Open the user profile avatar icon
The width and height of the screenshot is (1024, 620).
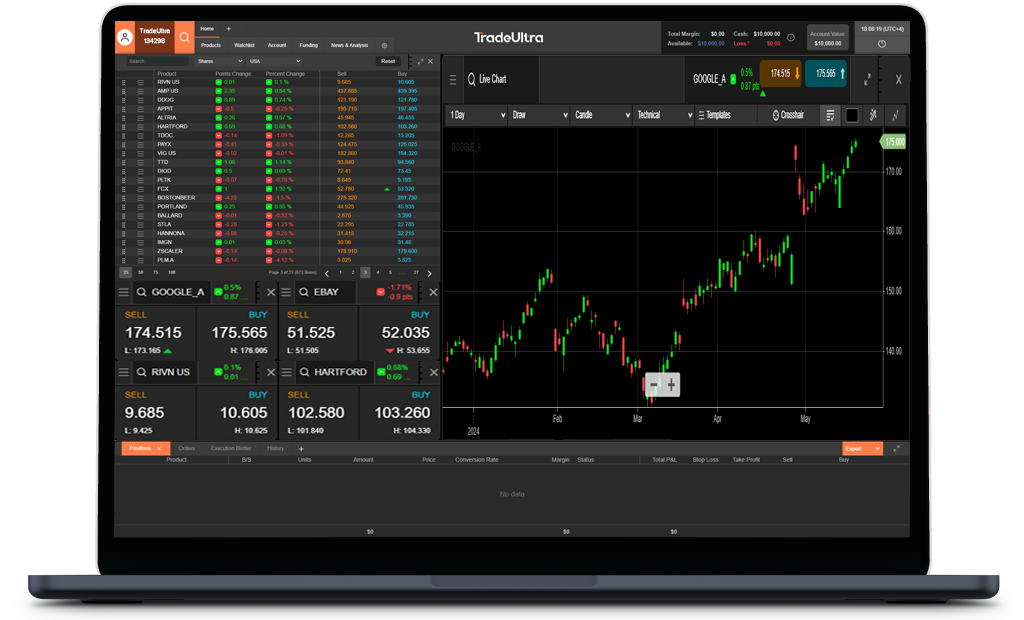tap(125, 38)
